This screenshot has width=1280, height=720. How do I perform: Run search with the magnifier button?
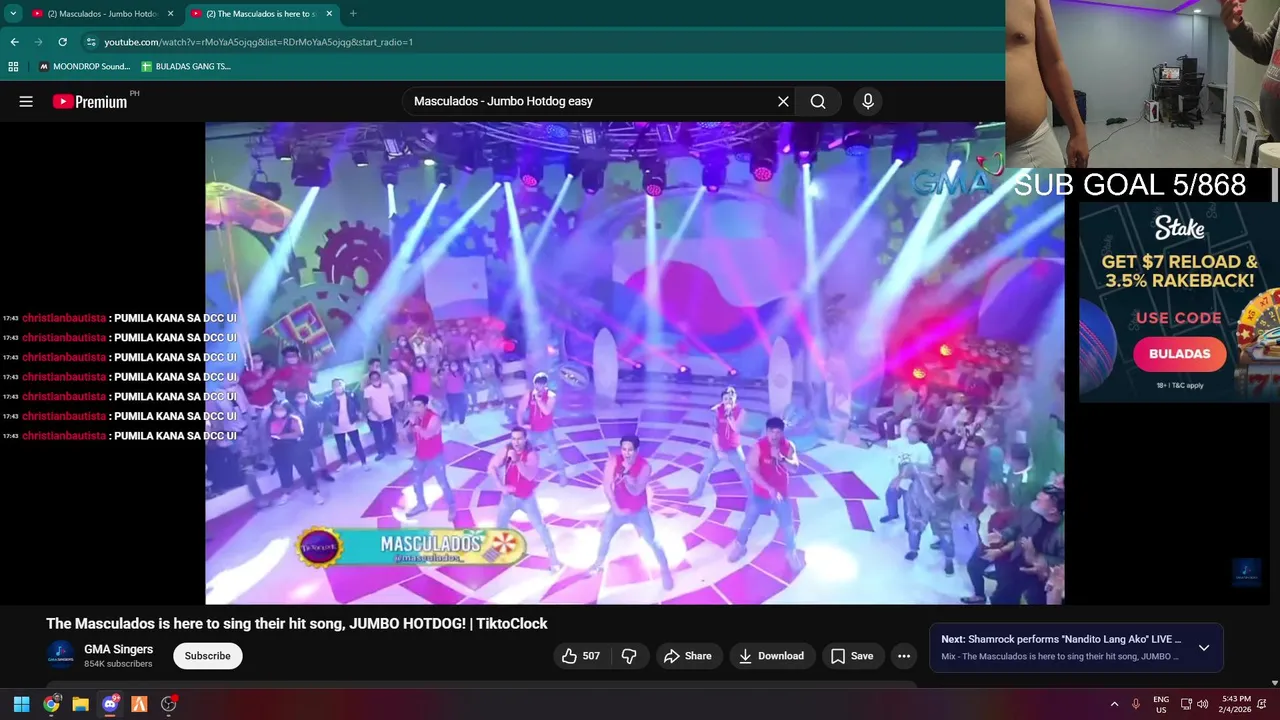coord(818,101)
